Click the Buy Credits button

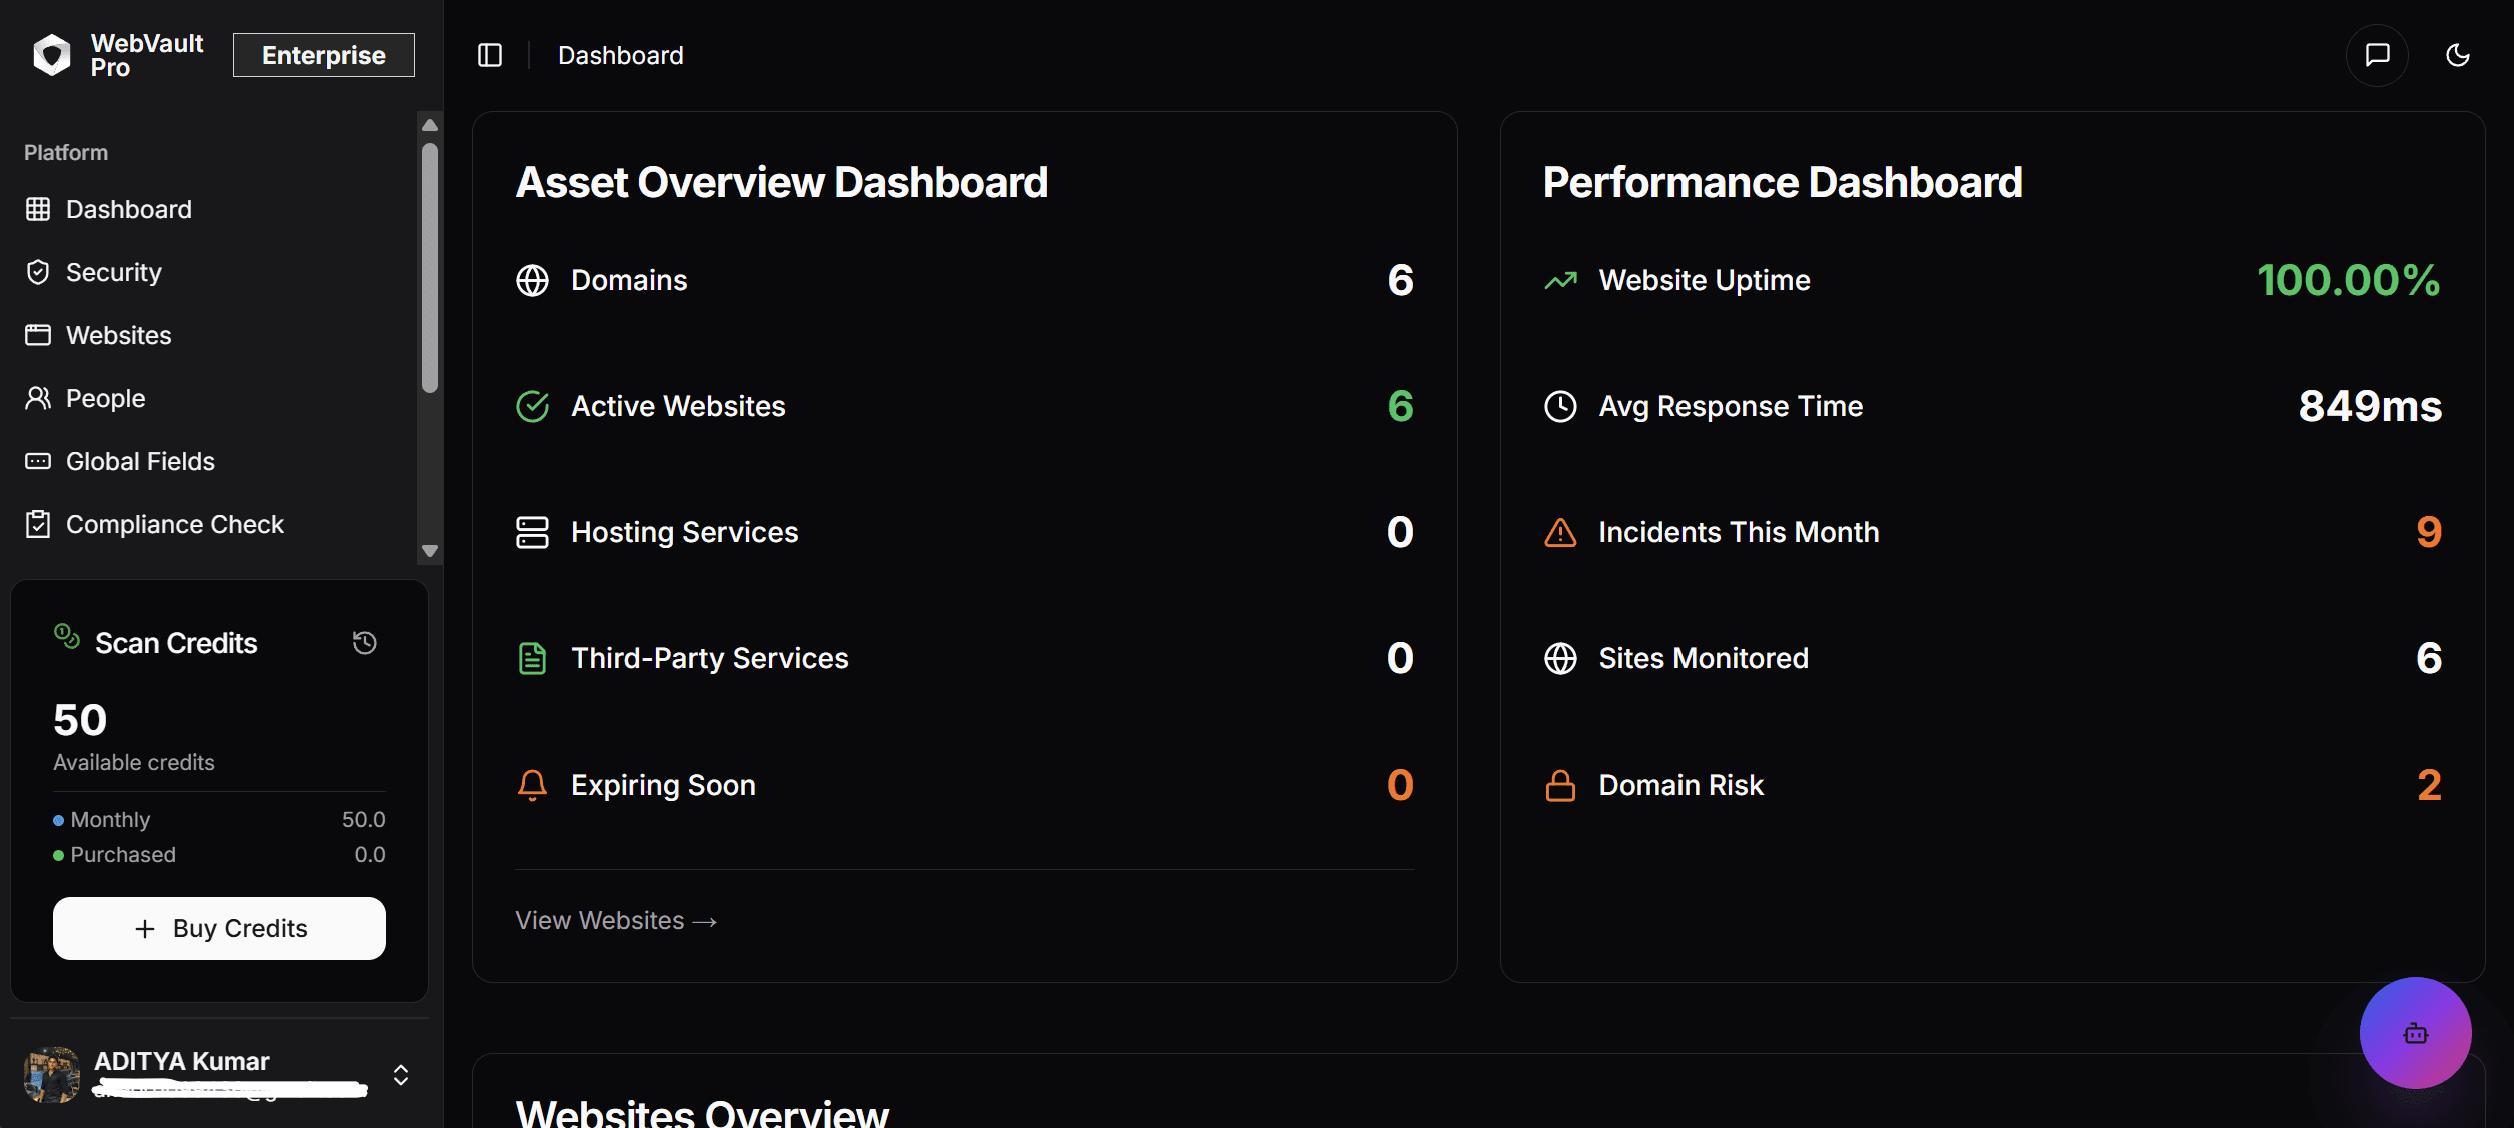pyautogui.click(x=219, y=928)
